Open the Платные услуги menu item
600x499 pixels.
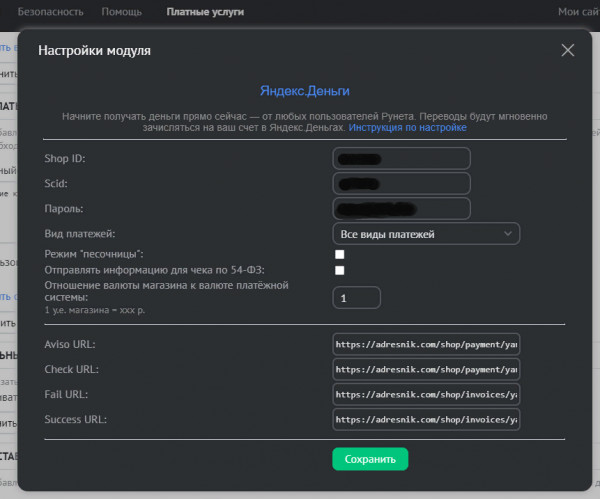[205, 12]
